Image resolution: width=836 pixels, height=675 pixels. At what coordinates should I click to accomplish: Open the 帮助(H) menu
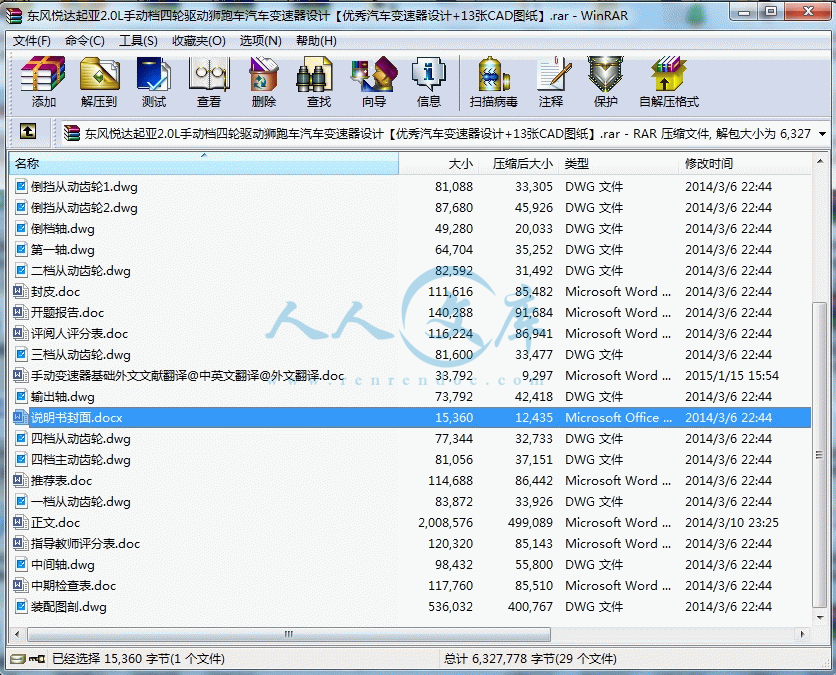[316, 41]
